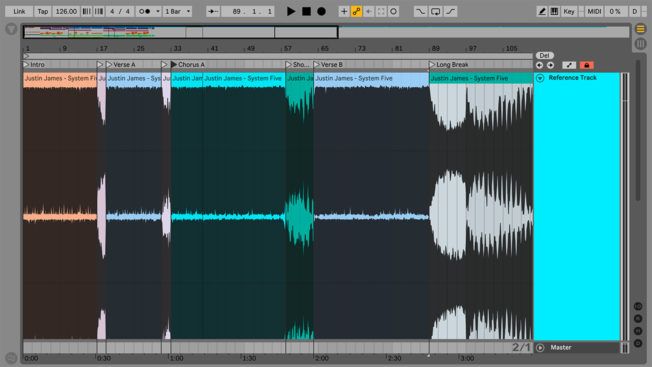The width and height of the screenshot is (652, 367).
Task: Select the teal Long Break clip header
Action: pos(481,78)
